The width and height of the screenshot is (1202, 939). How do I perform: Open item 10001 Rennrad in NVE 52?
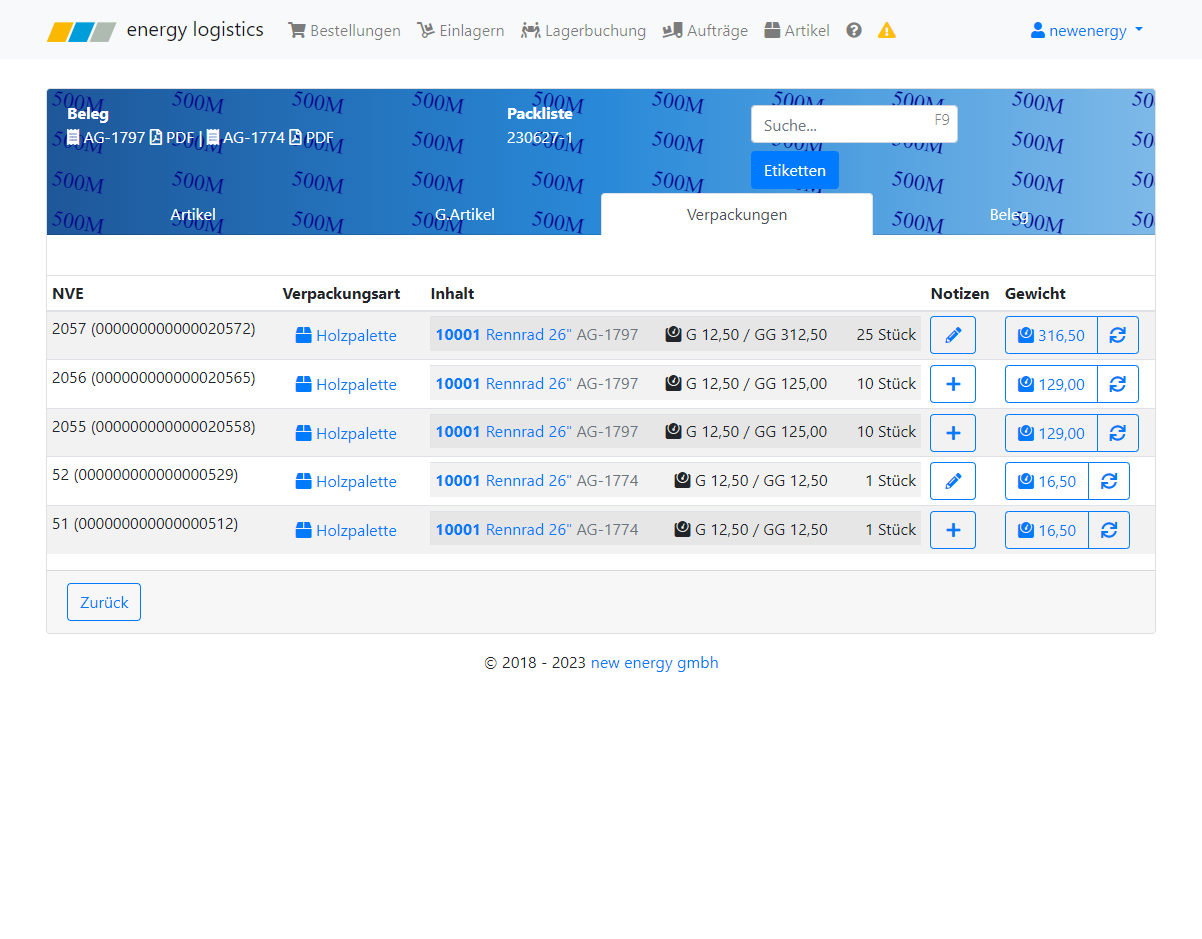coord(503,480)
